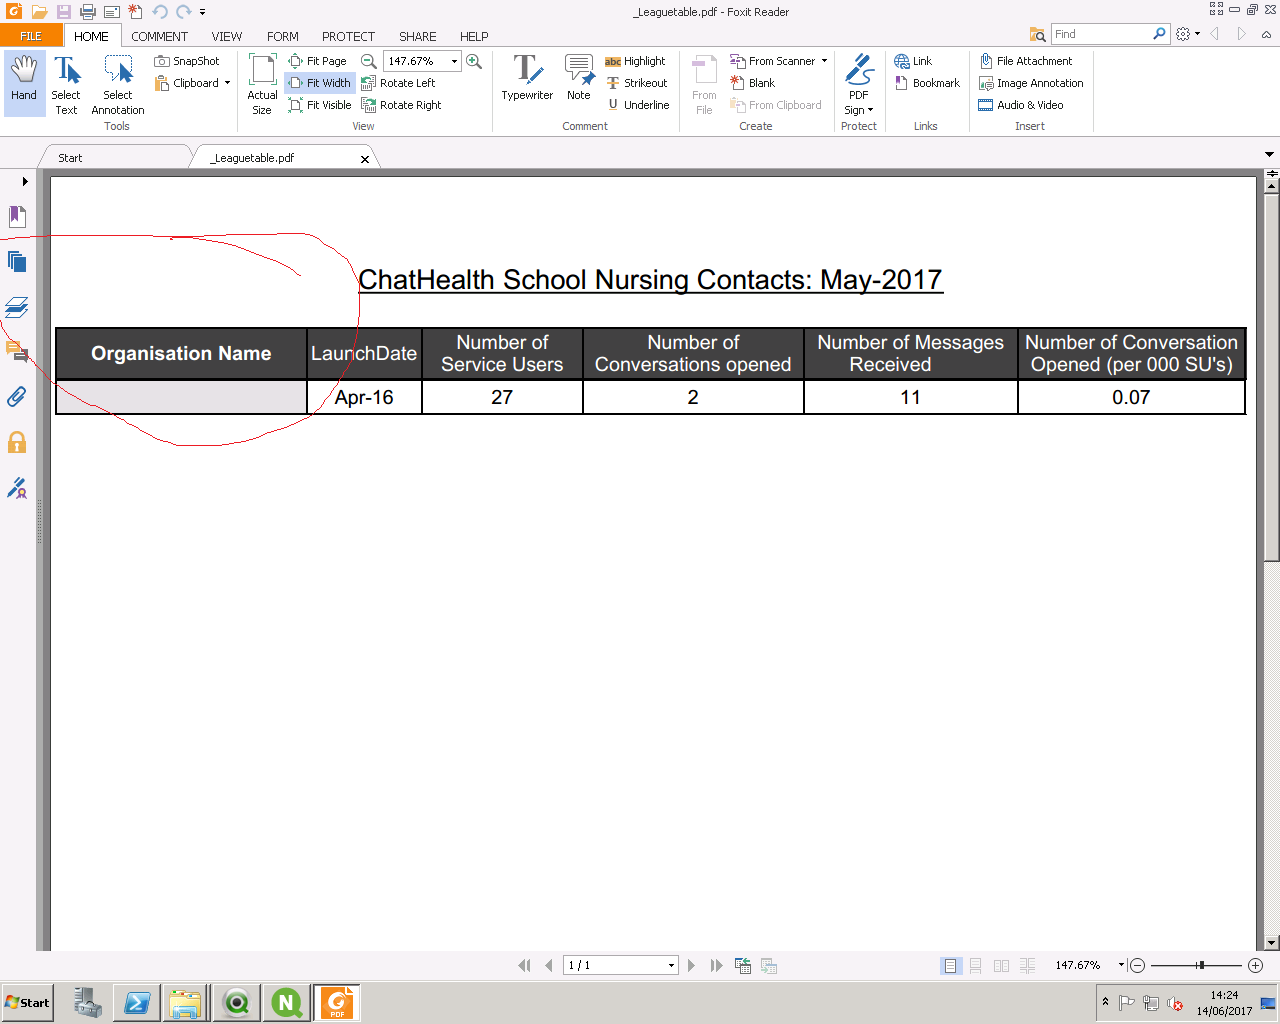Click Fit Page view option
Image resolution: width=1280 pixels, height=1024 pixels.
pos(317,61)
